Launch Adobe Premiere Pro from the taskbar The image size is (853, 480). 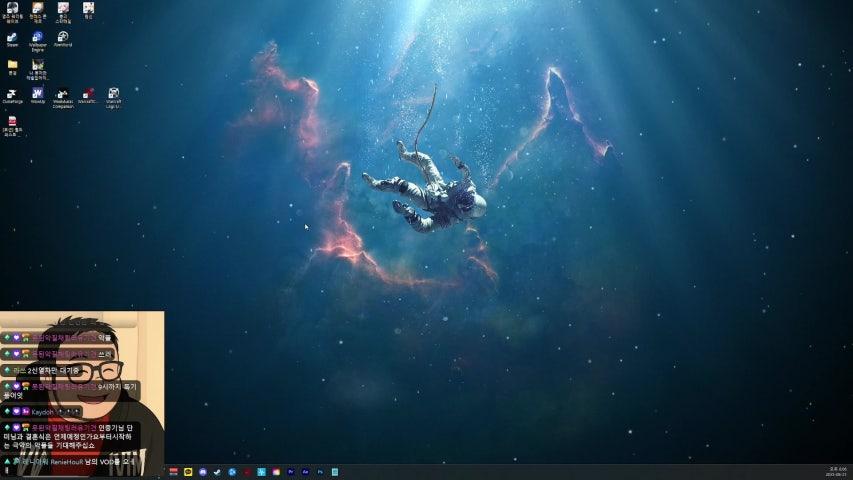(x=290, y=472)
